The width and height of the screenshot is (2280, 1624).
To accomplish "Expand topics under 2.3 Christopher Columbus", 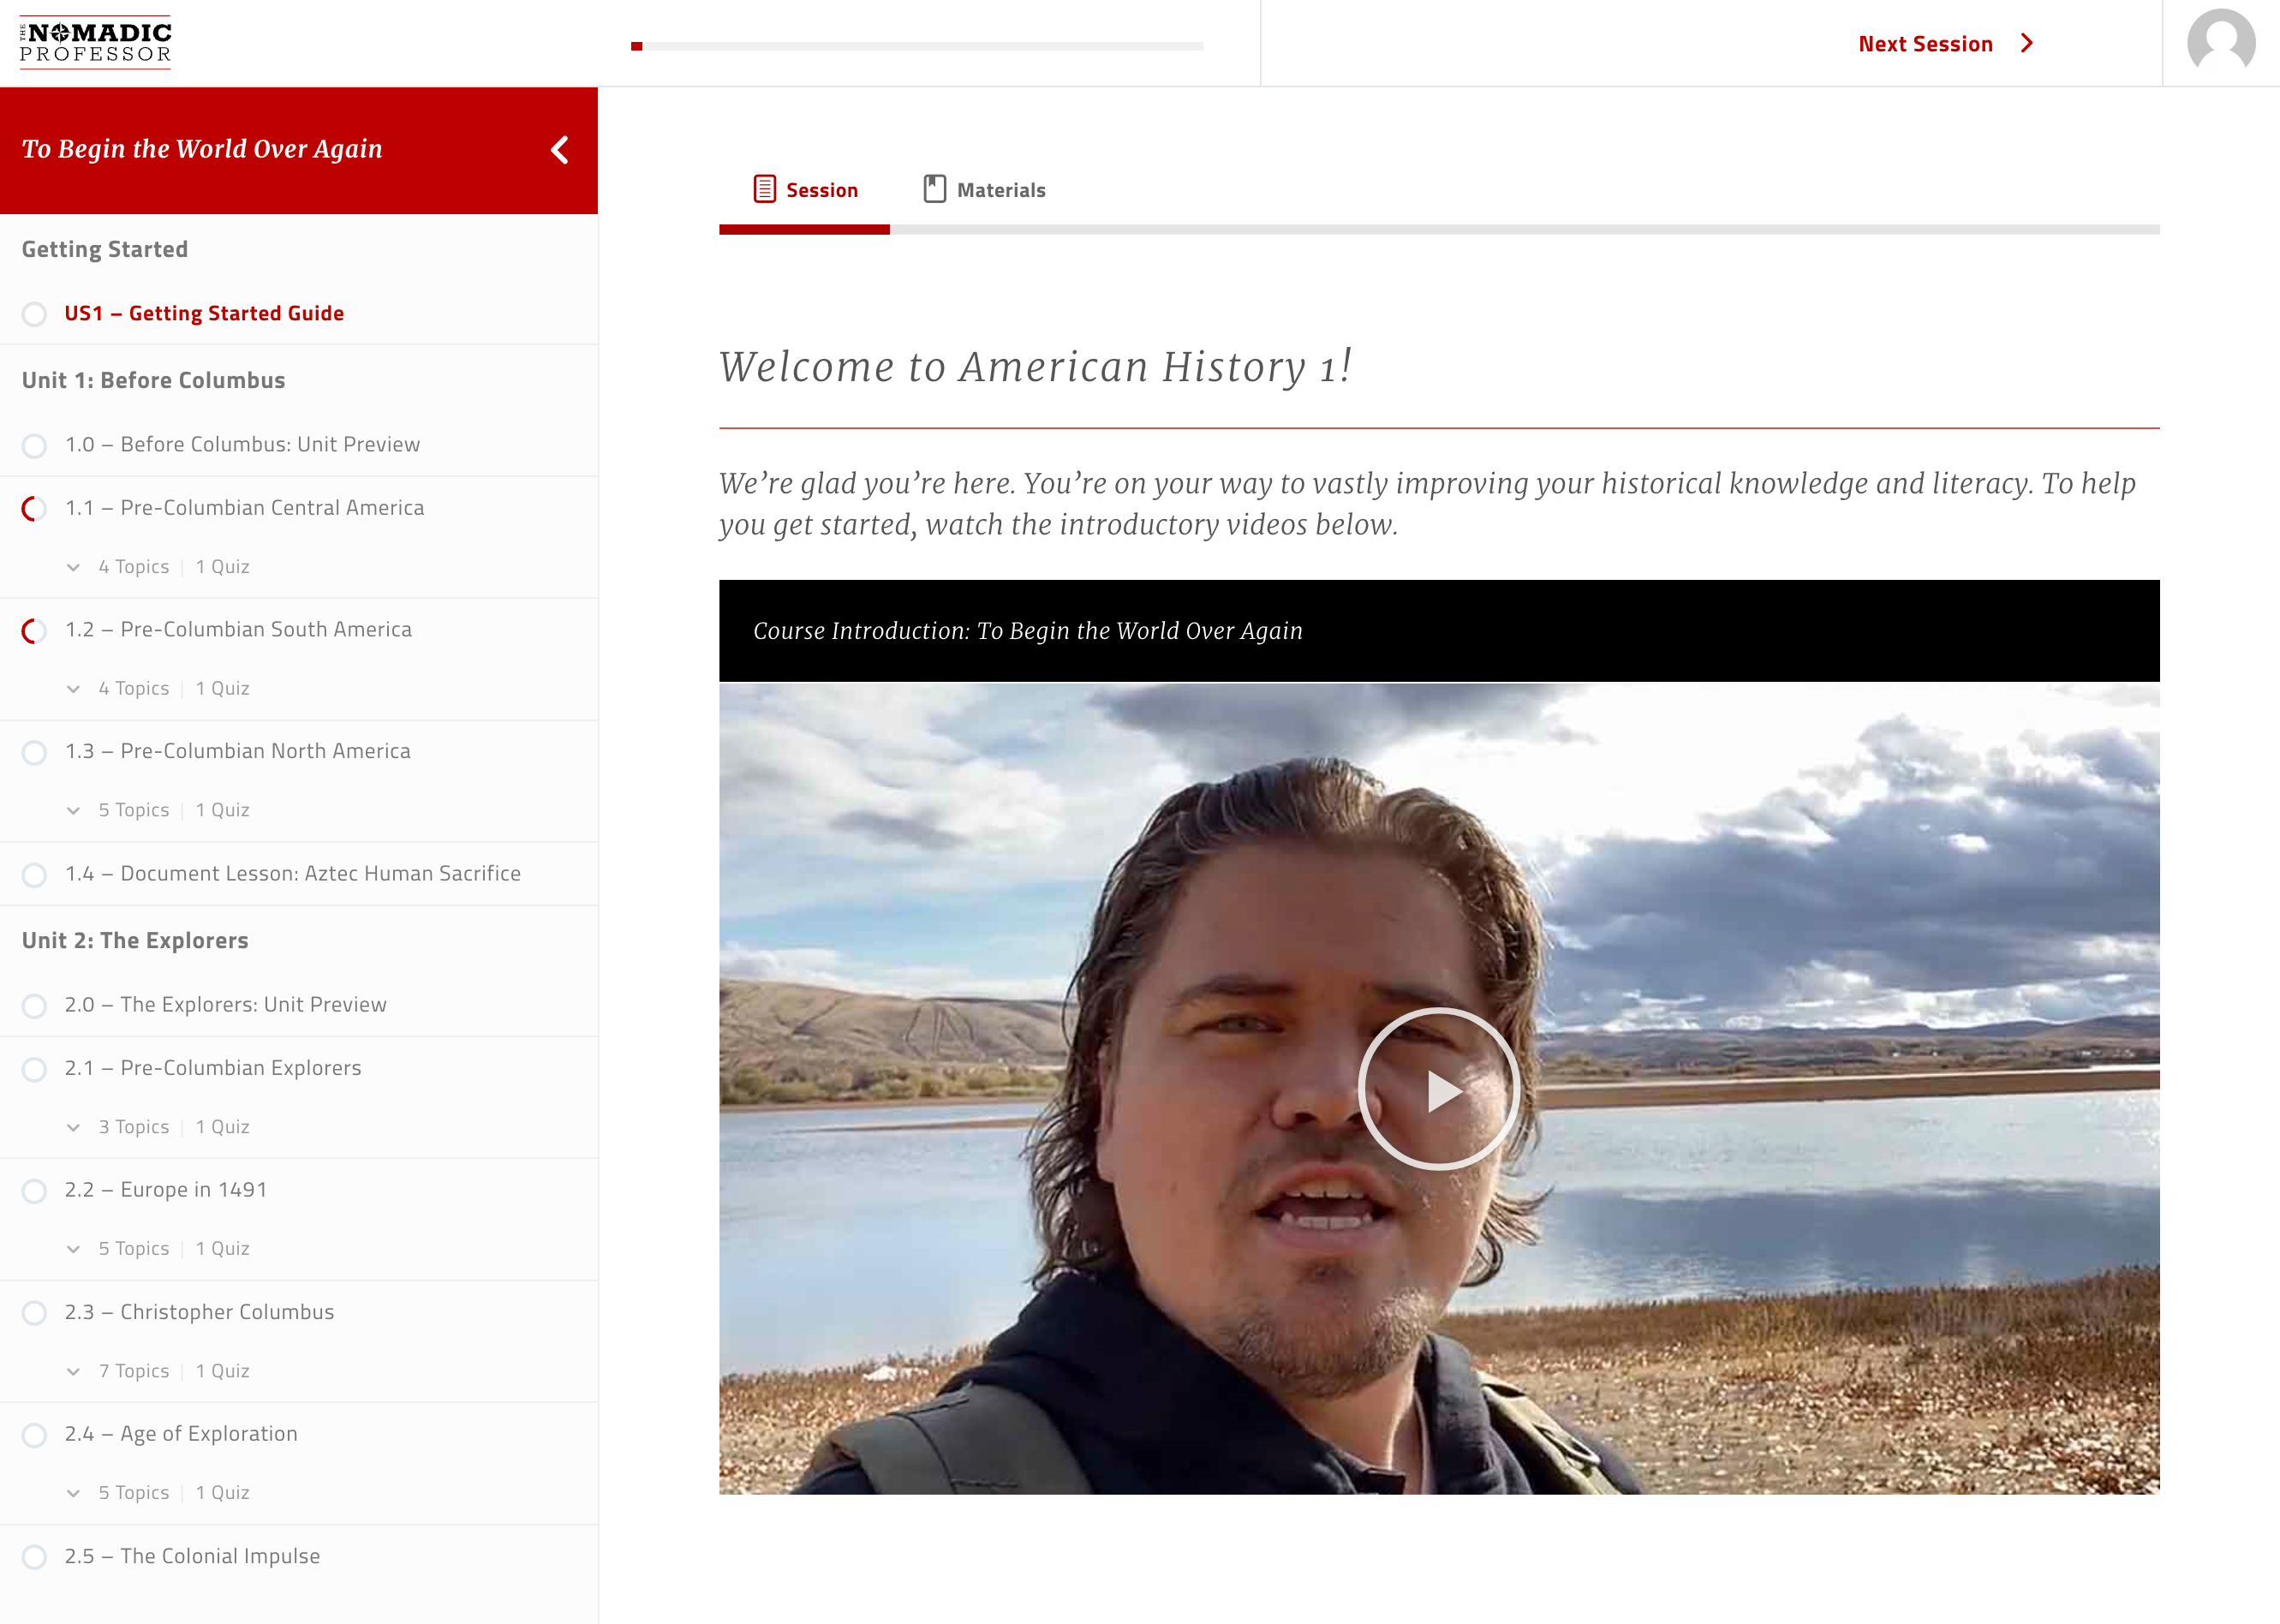I will [x=73, y=1371].
